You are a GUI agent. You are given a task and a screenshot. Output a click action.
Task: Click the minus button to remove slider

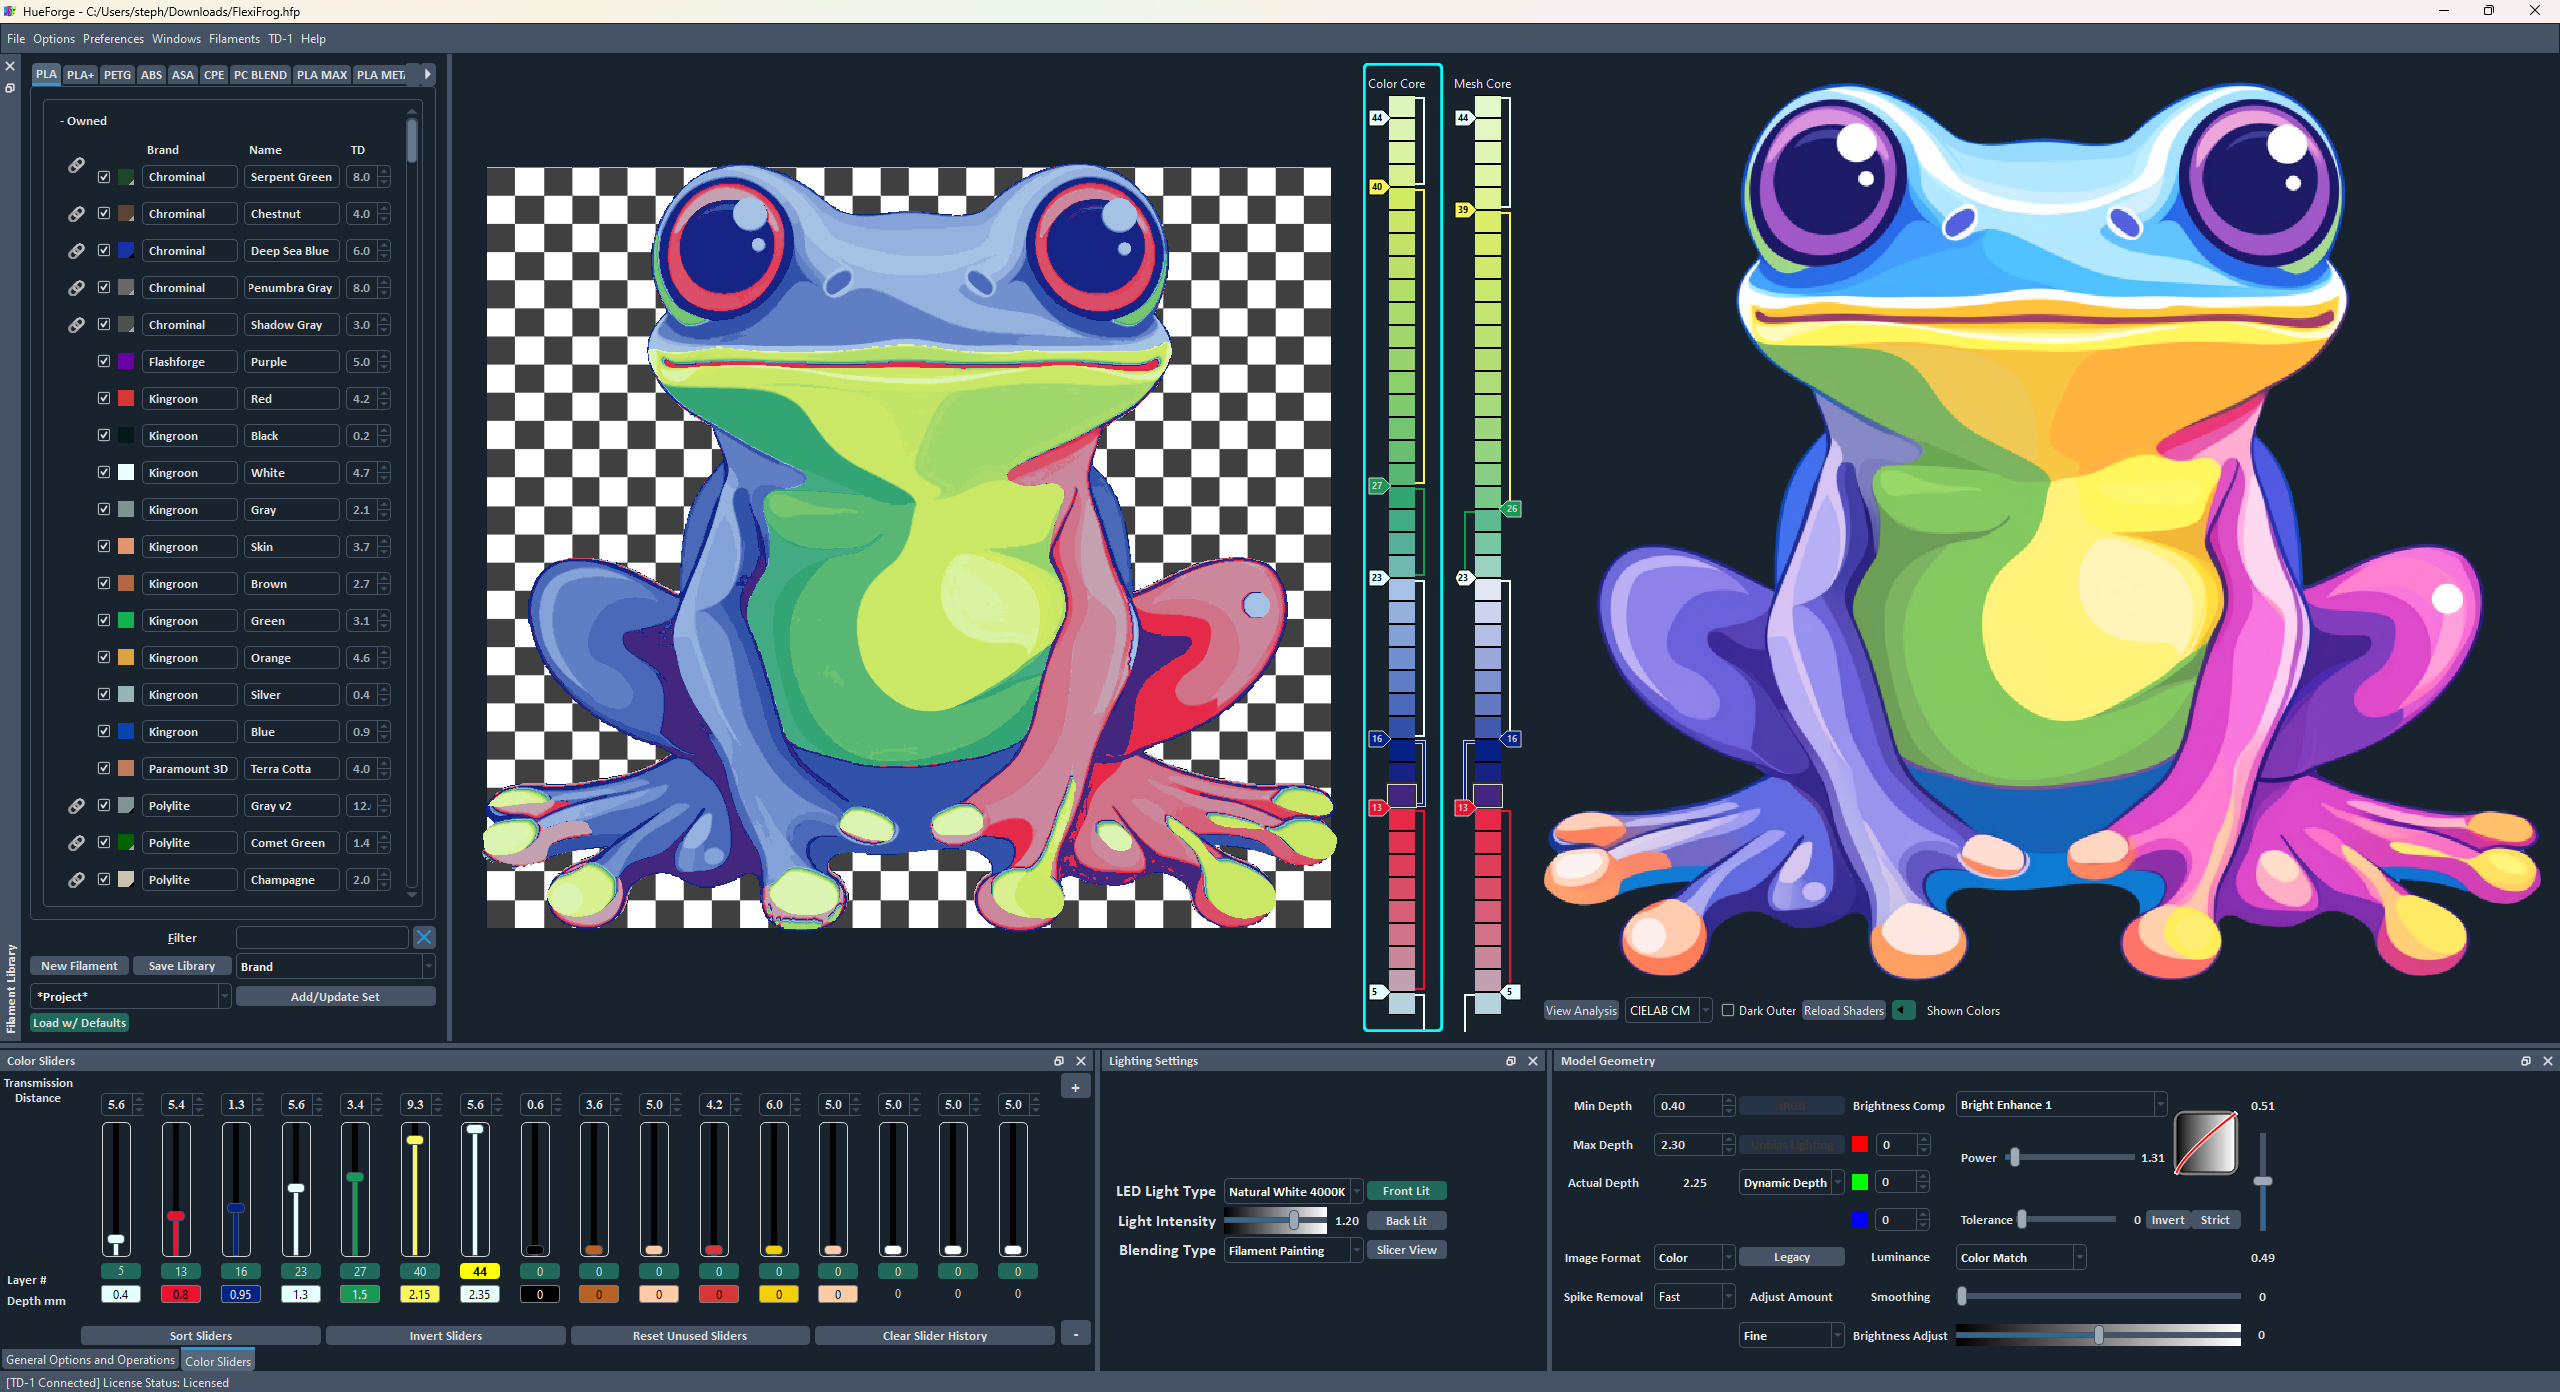(x=1075, y=1334)
